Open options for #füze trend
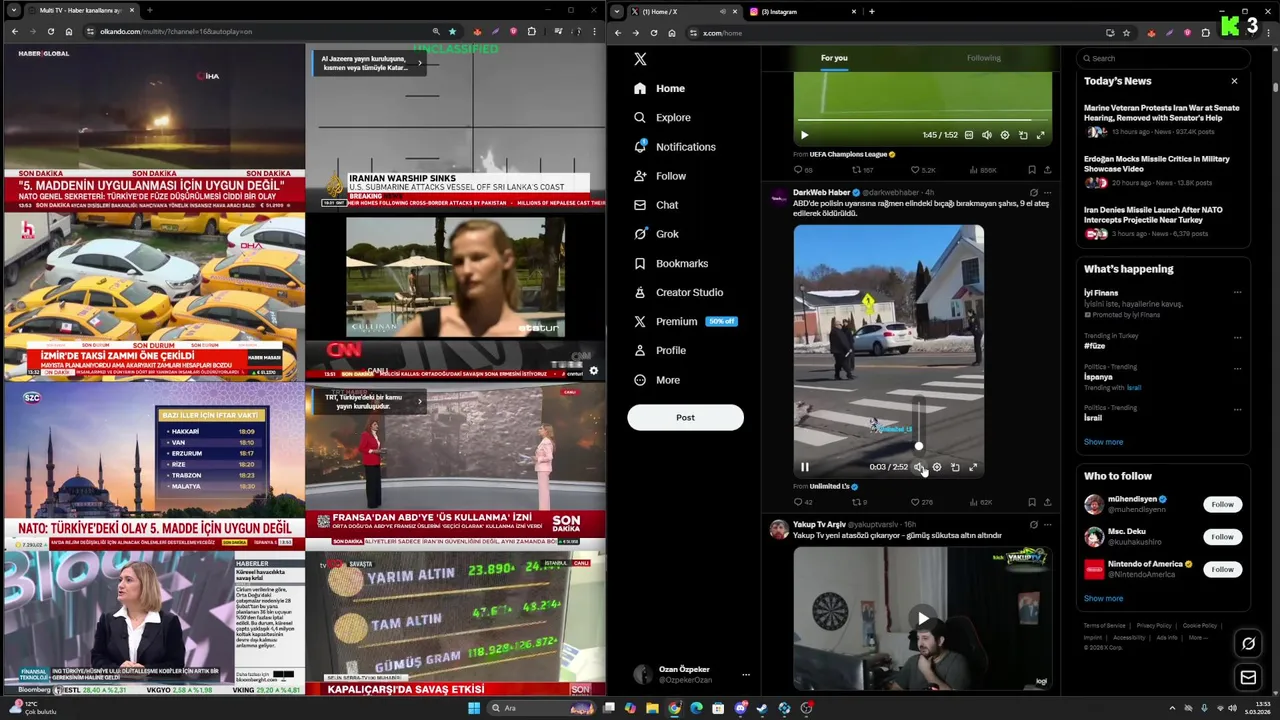The height and width of the screenshot is (720, 1280). pyautogui.click(x=1237, y=337)
